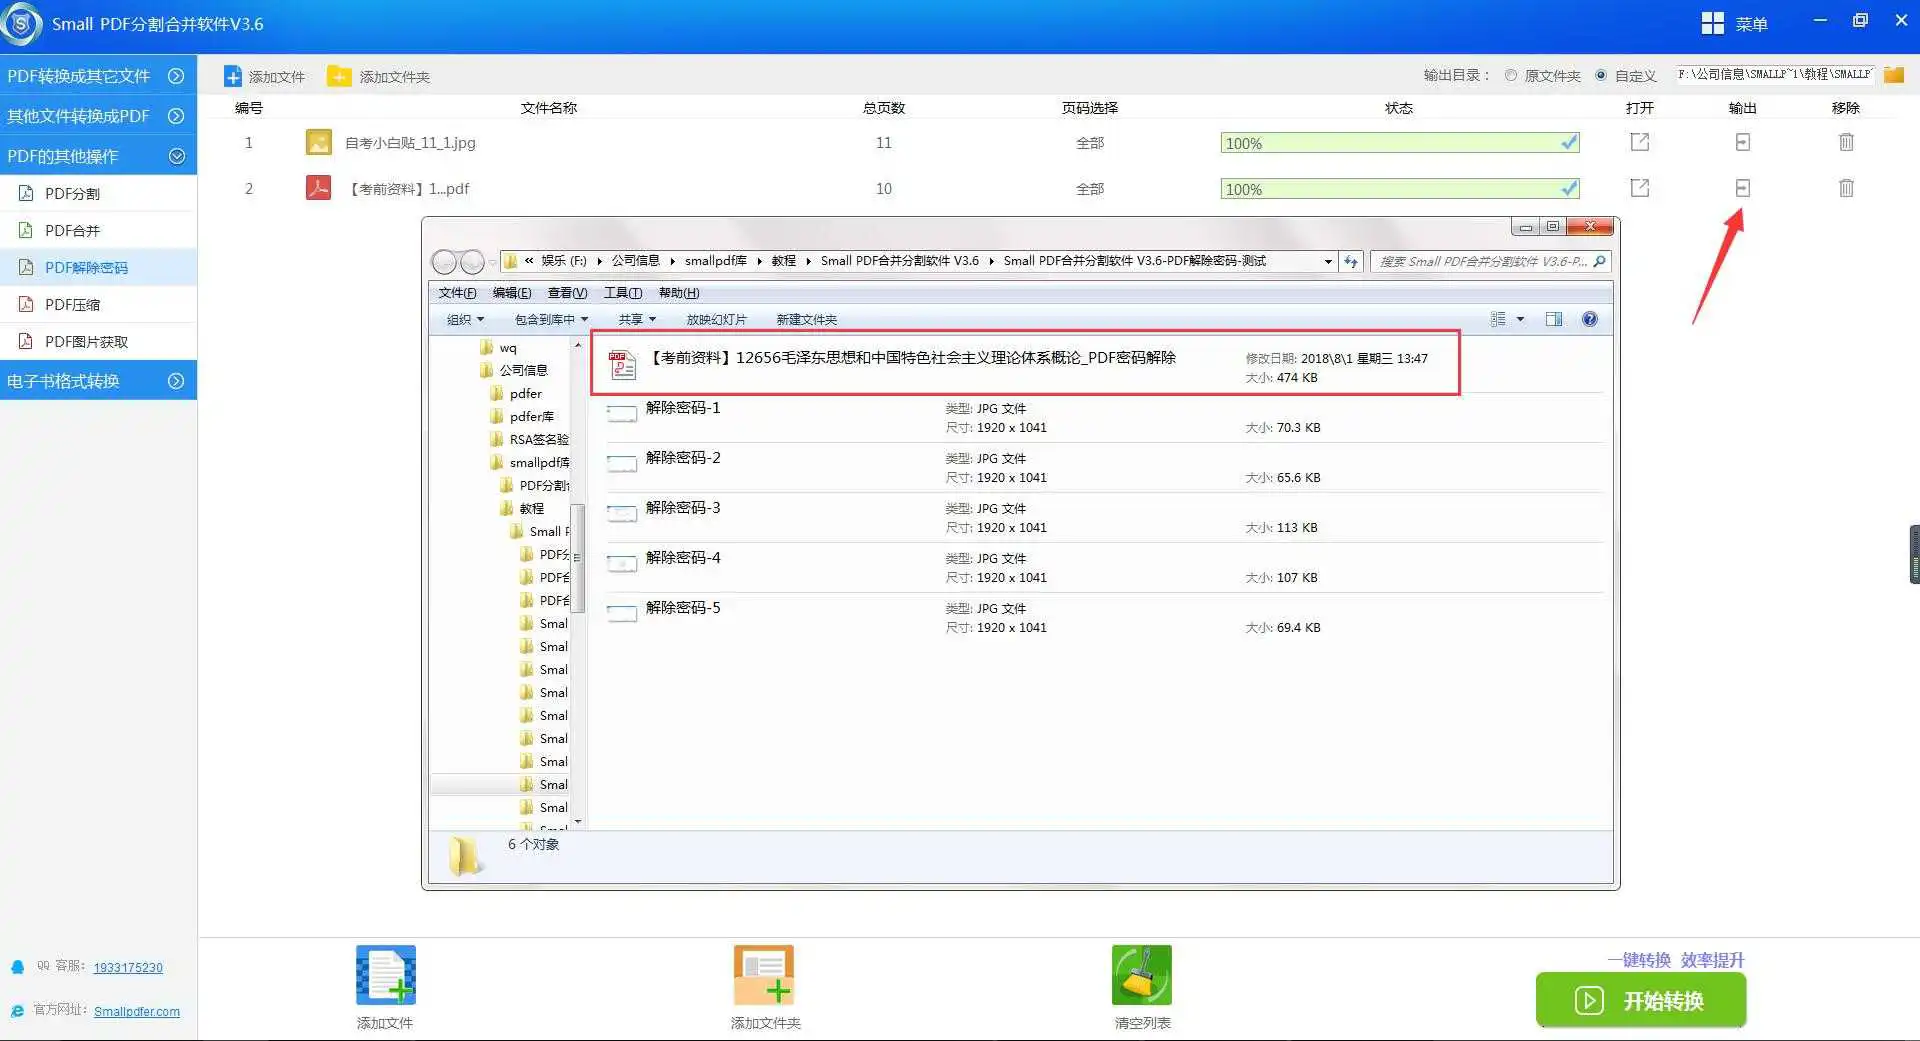Click the 清空列表 broom icon
The height and width of the screenshot is (1041, 1920).
click(1142, 975)
